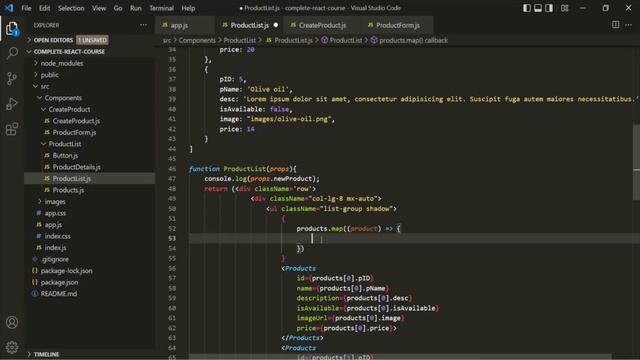
Task: Open editor More Actions ellipsis
Action: [x=629, y=25]
